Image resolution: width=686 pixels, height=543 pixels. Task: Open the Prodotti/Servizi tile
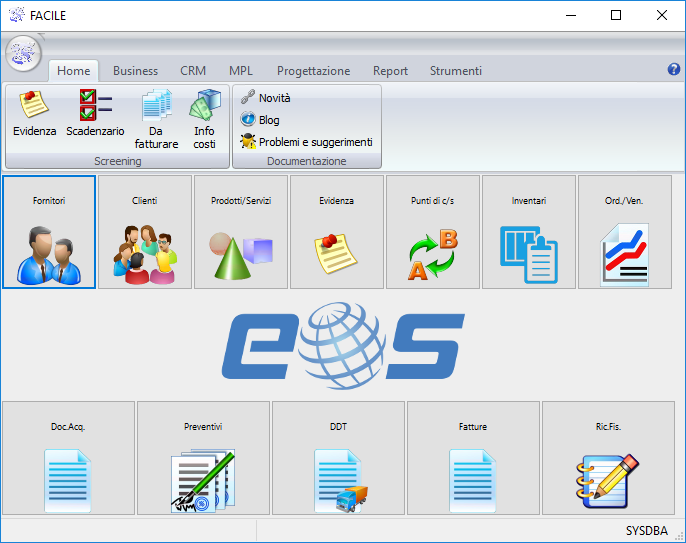241,232
